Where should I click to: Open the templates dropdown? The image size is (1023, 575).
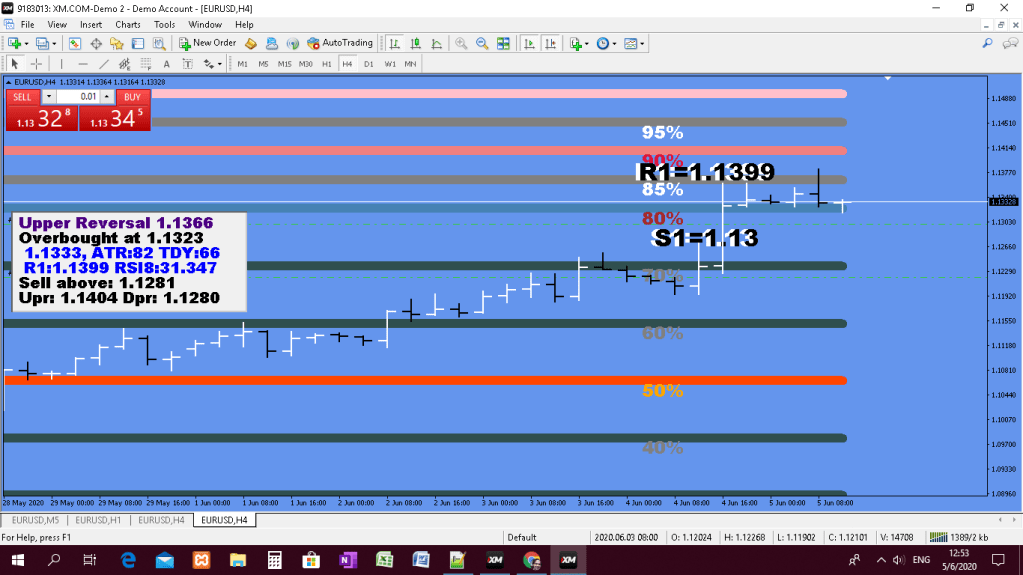[634, 44]
